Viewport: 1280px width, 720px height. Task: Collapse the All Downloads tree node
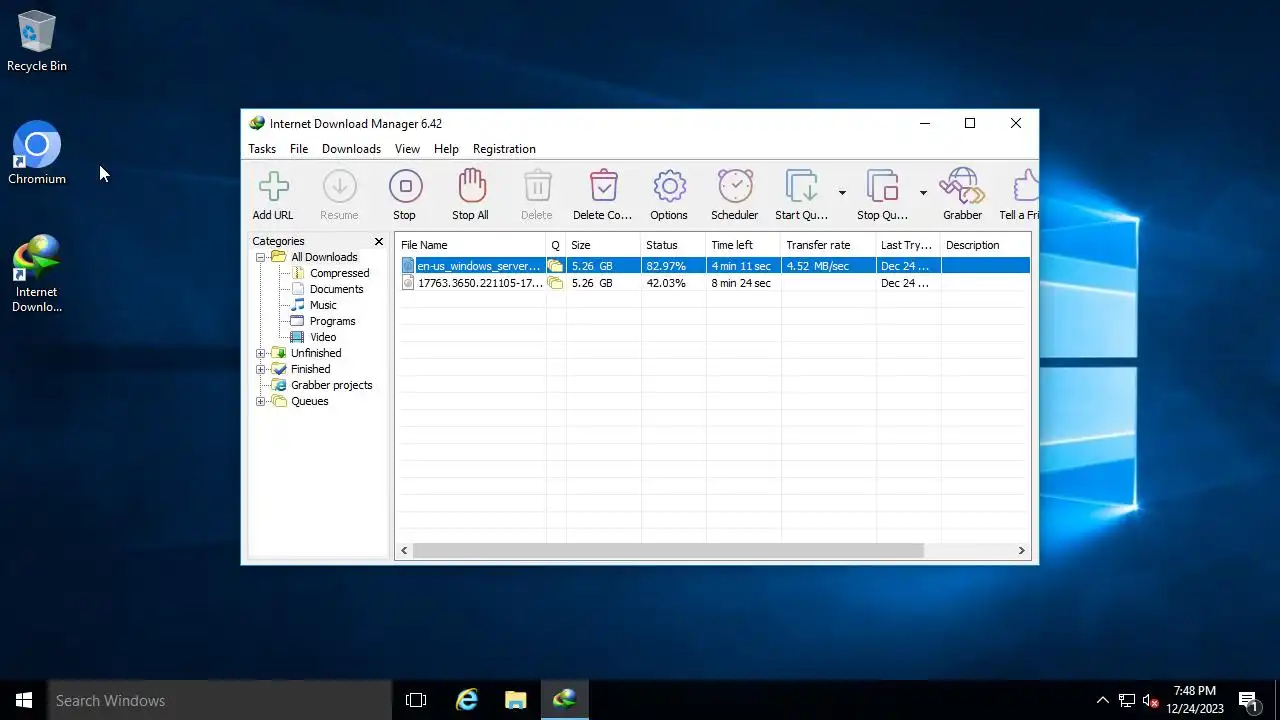261,257
